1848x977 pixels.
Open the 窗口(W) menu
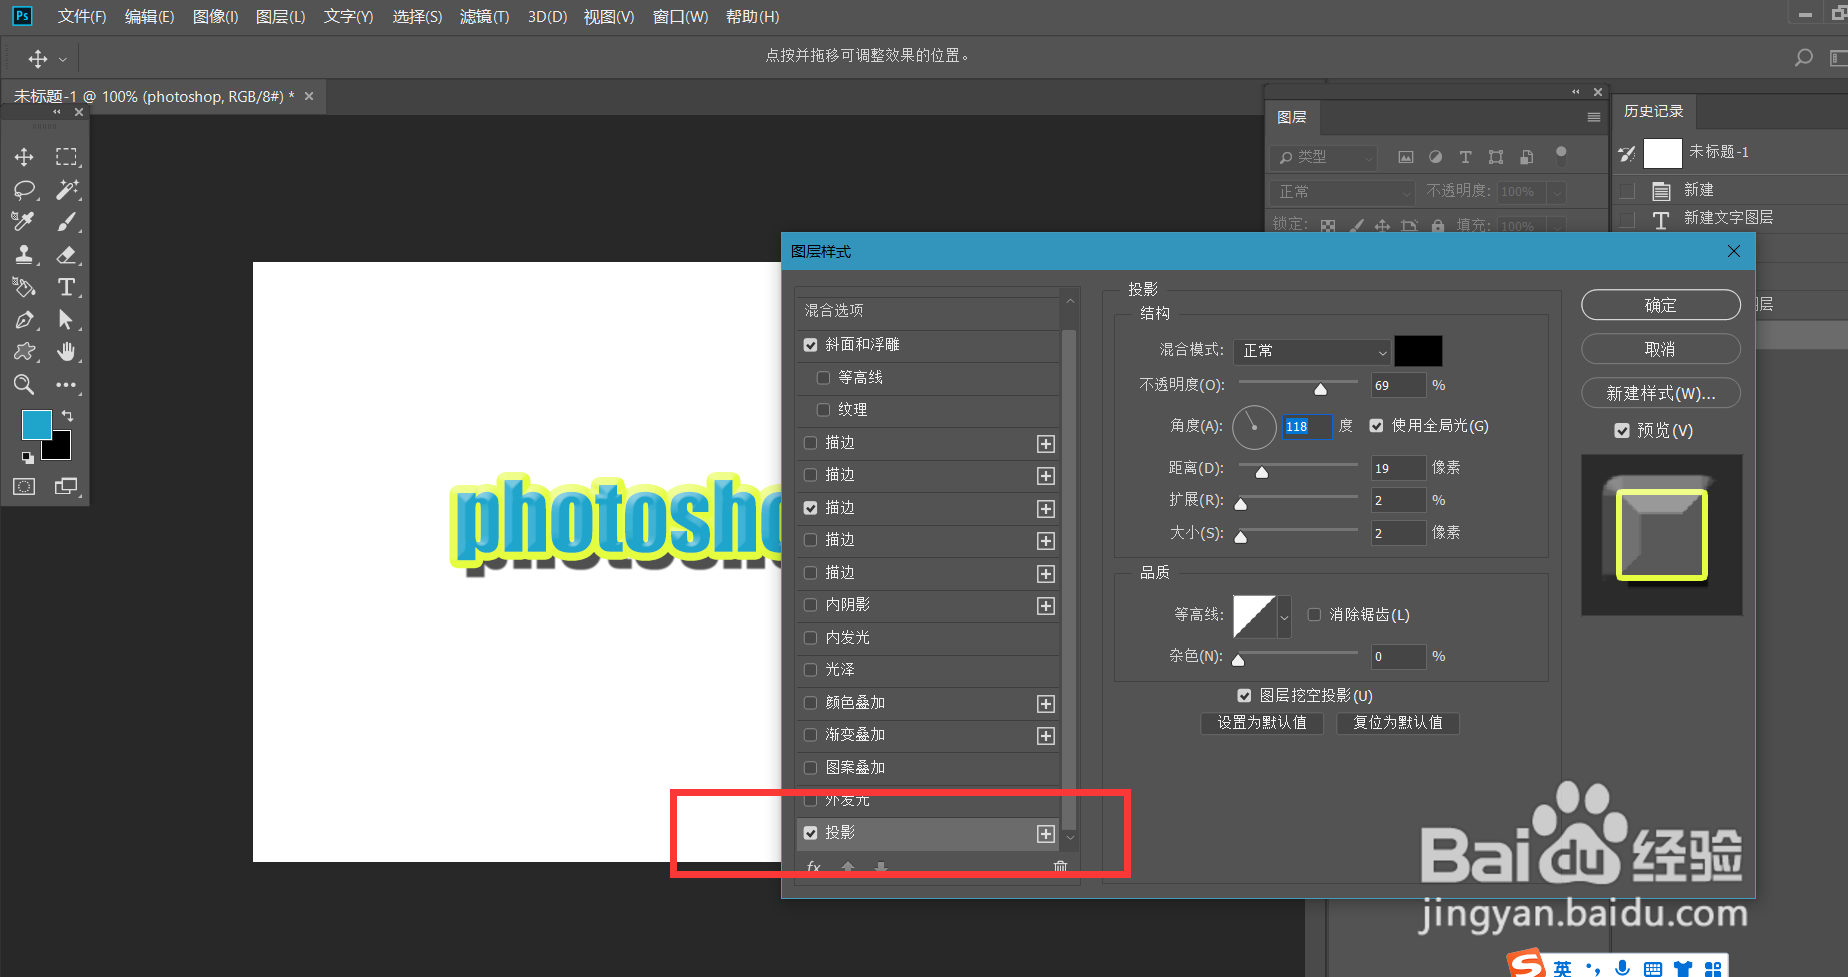point(680,17)
